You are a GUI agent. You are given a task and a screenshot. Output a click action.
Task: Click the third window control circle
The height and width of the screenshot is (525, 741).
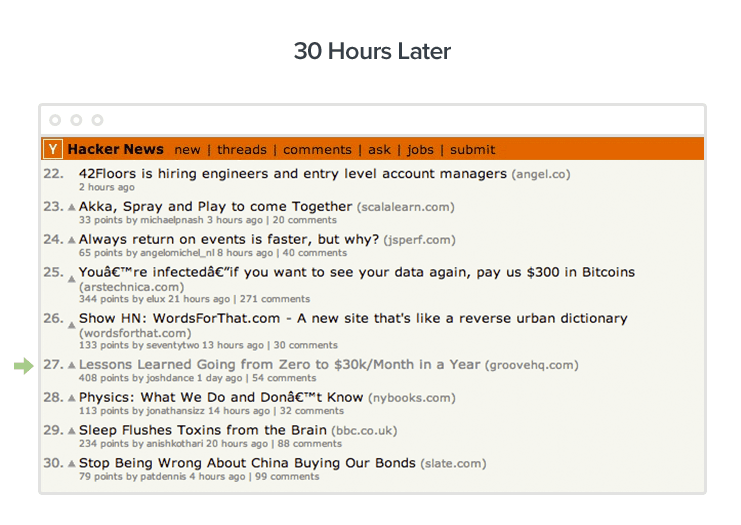pos(97,120)
